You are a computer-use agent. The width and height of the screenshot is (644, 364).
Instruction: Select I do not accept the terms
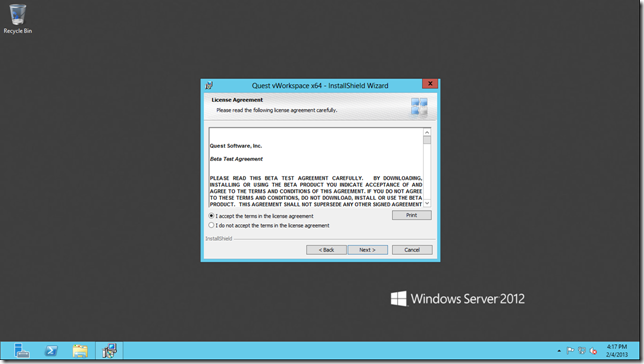click(212, 225)
